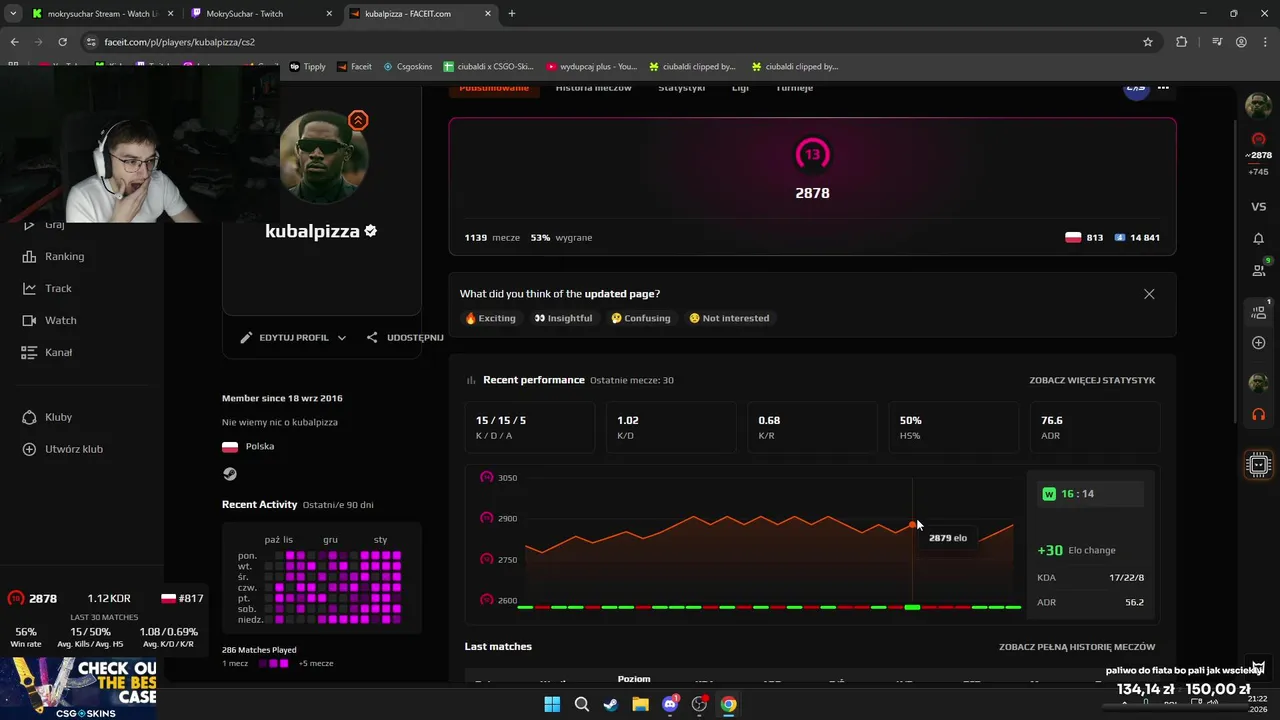Click Zobacz więcej statystyk link

1092,380
